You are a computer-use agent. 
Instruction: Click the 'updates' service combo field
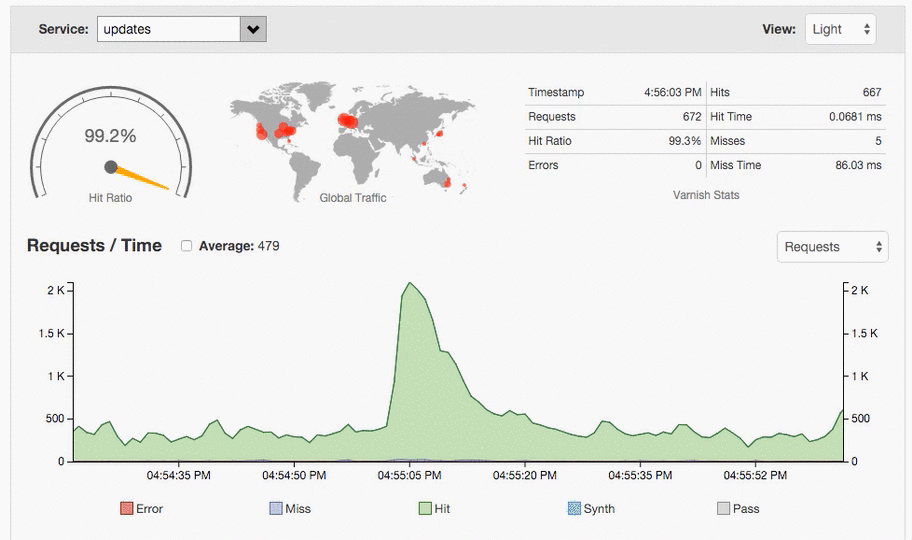pyautogui.click(x=169, y=29)
